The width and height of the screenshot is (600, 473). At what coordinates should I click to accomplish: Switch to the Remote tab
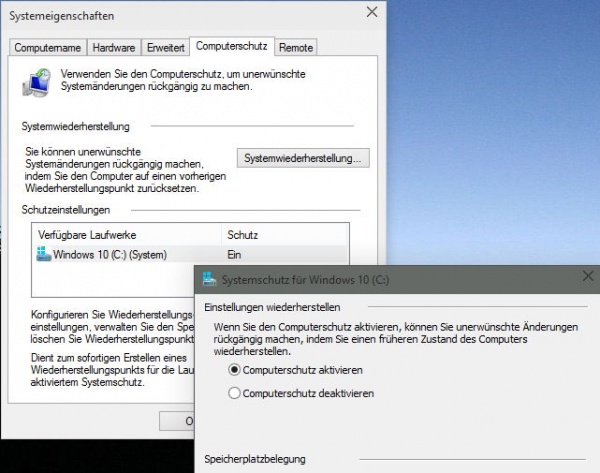(x=296, y=47)
